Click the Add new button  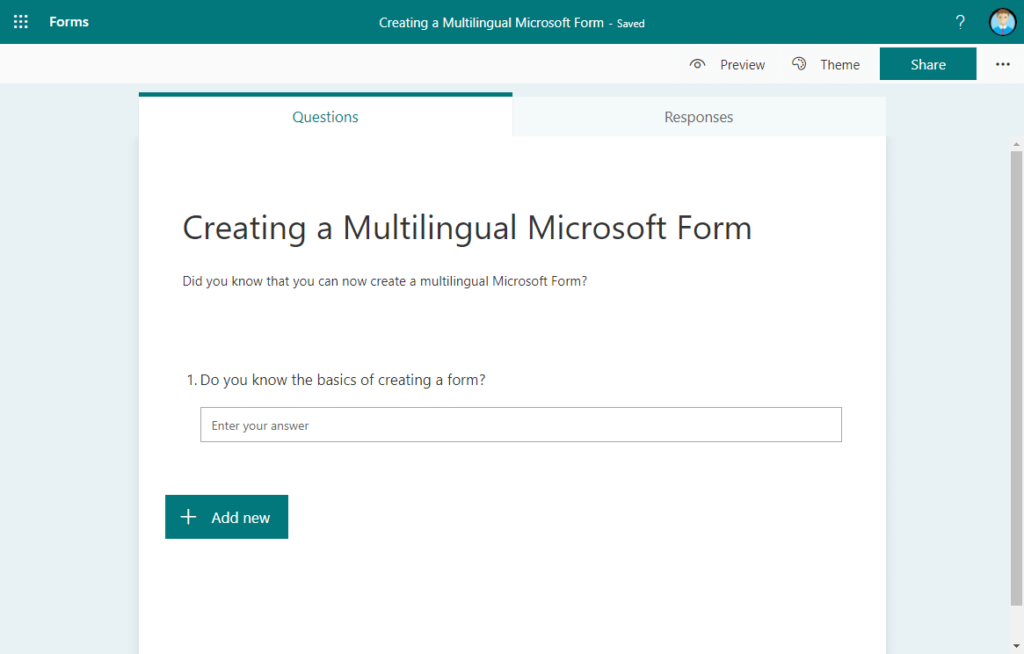click(x=227, y=517)
